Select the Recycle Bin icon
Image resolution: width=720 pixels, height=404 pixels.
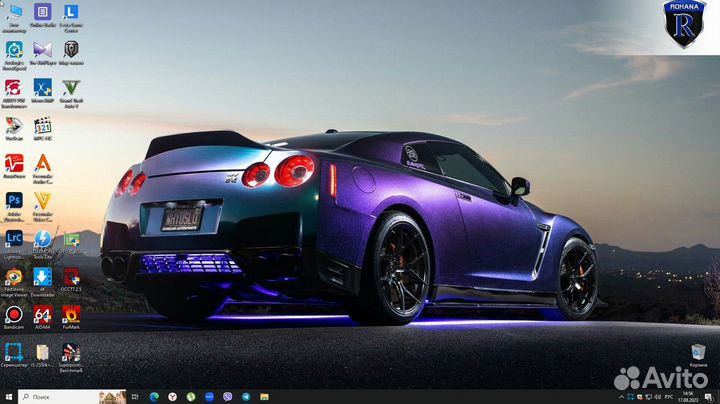698,355
